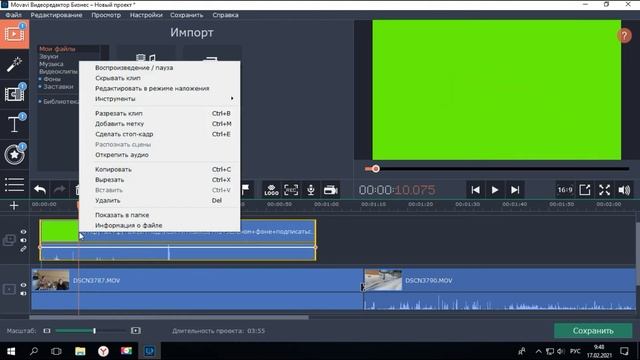Open the Настройки menu

(x=146, y=15)
